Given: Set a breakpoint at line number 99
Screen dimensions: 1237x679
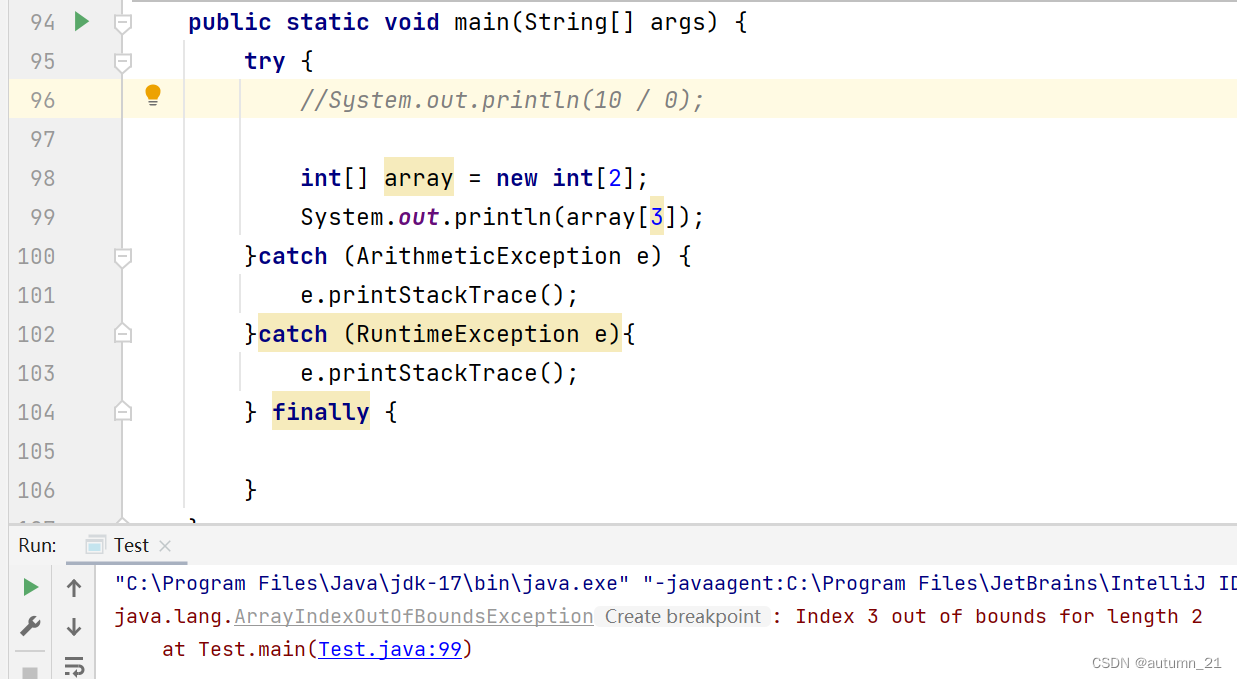Looking at the screenshot, I should pyautogui.click(x=43, y=218).
